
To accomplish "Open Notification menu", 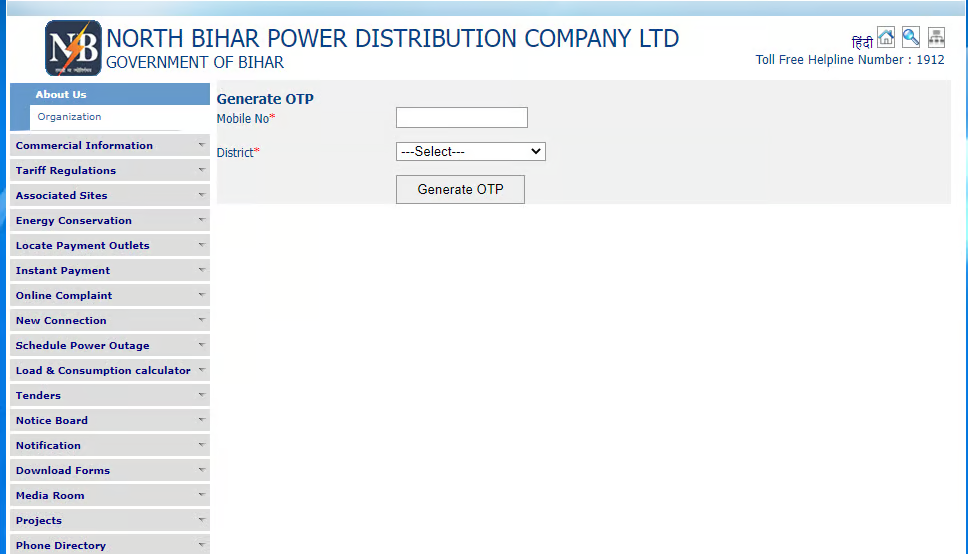I will pyautogui.click(x=110, y=445).
